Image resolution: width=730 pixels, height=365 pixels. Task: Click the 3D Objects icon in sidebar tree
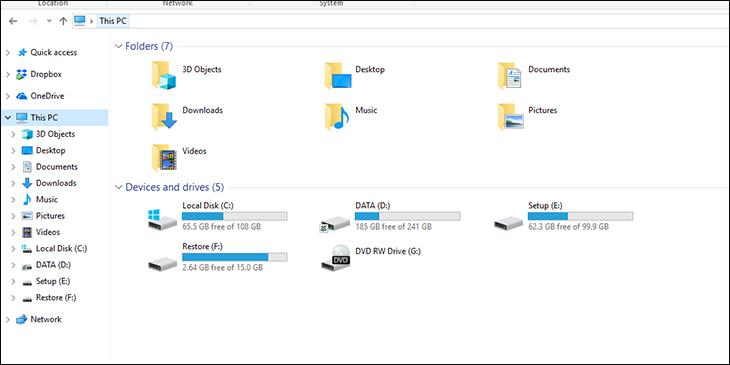[x=27, y=134]
